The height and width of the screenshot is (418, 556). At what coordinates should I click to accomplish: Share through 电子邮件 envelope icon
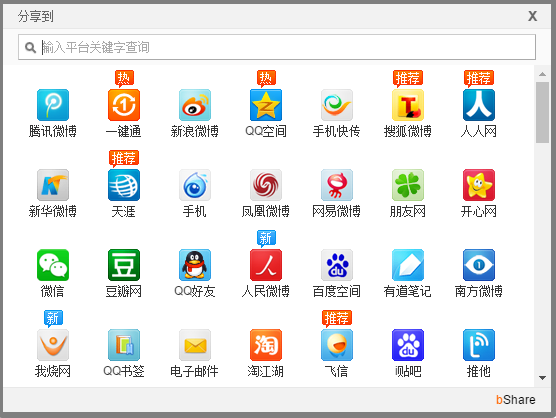tap(195, 345)
